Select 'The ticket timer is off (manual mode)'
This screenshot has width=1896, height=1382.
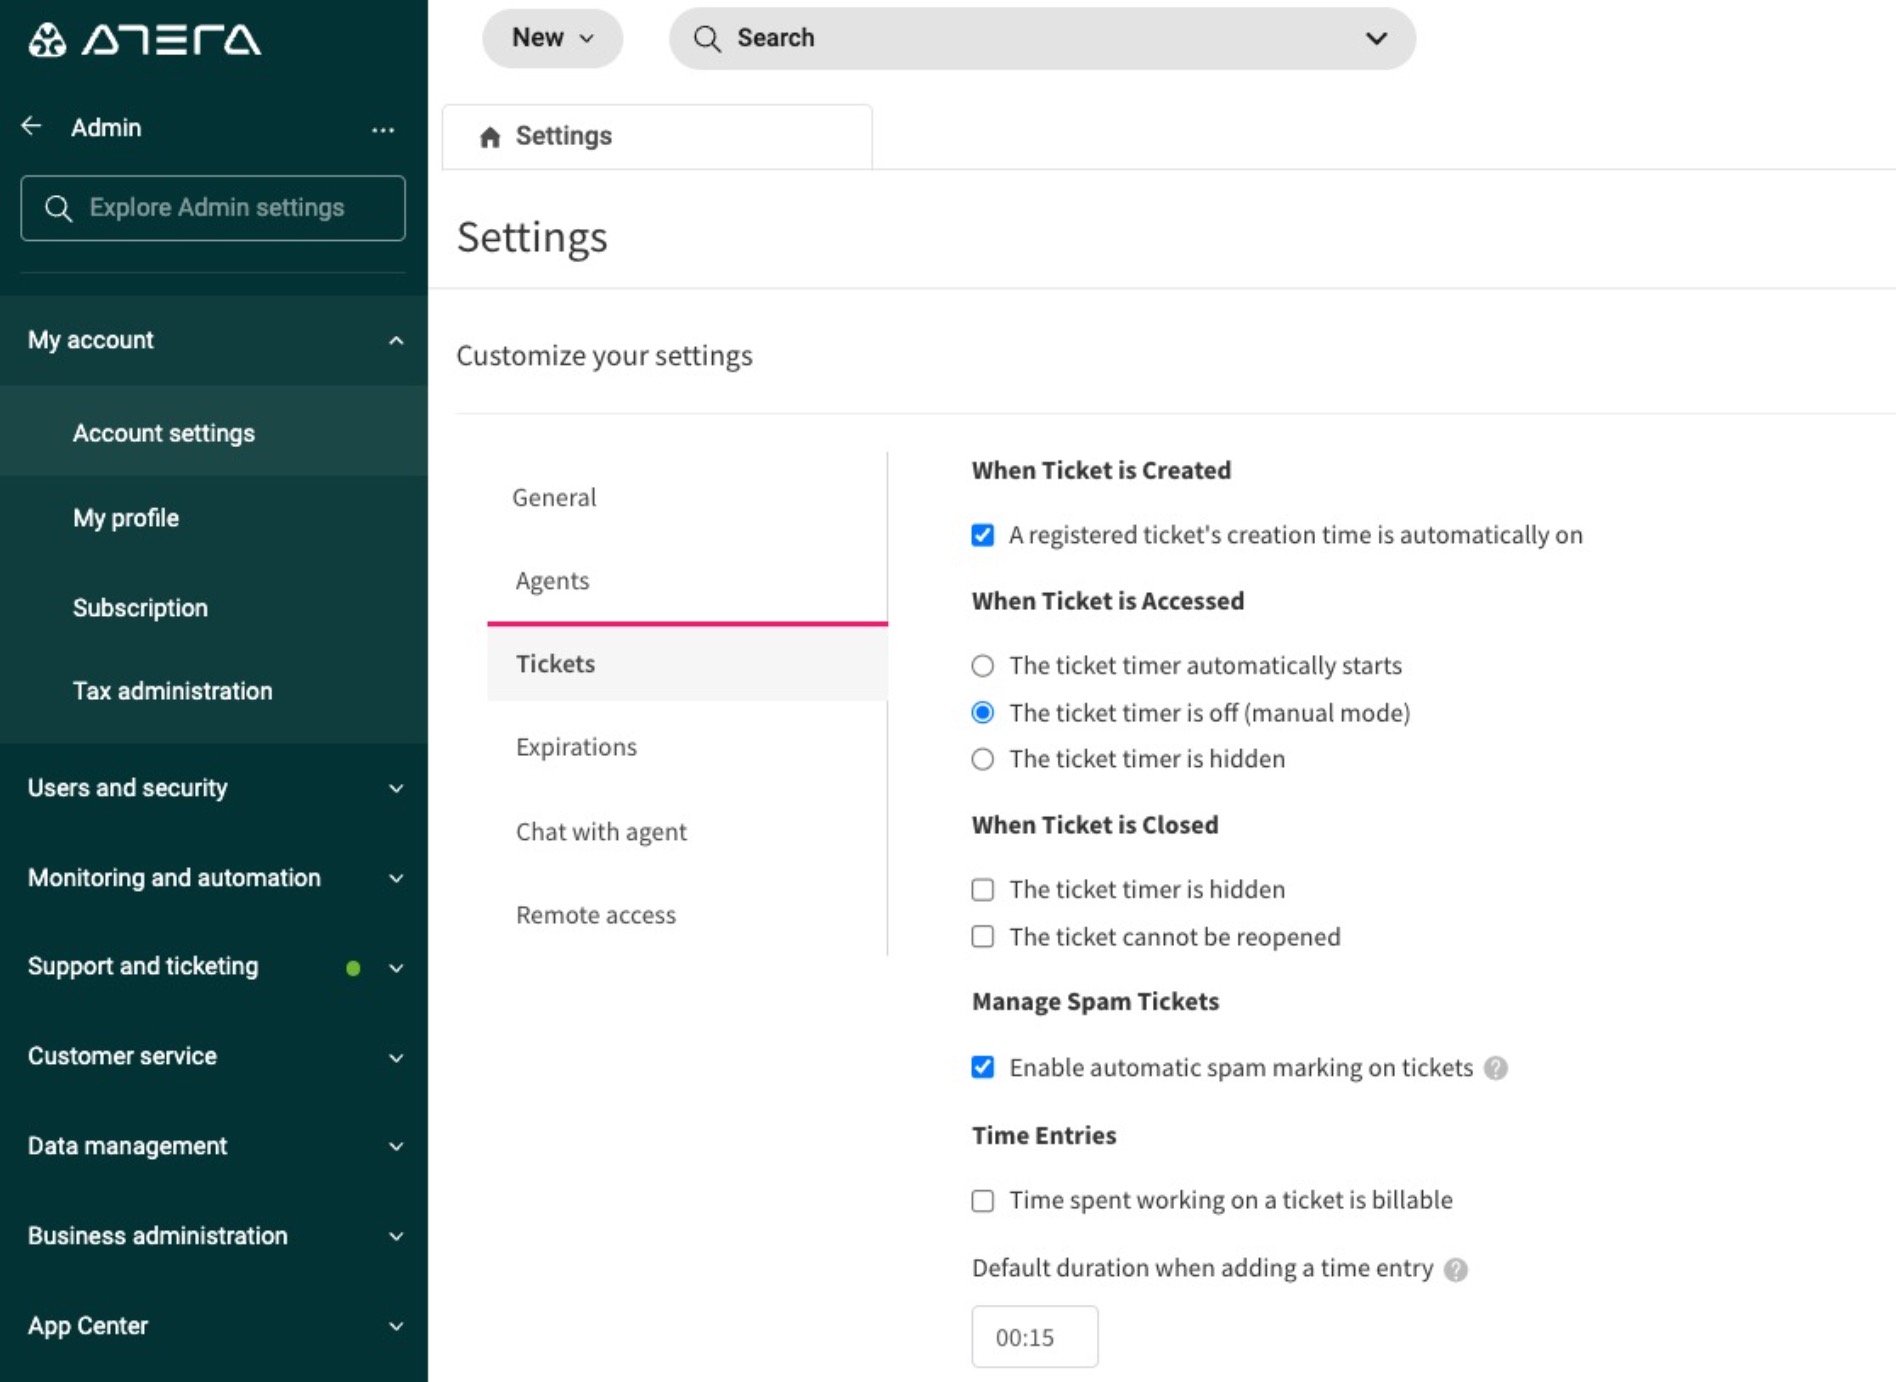pos(983,713)
